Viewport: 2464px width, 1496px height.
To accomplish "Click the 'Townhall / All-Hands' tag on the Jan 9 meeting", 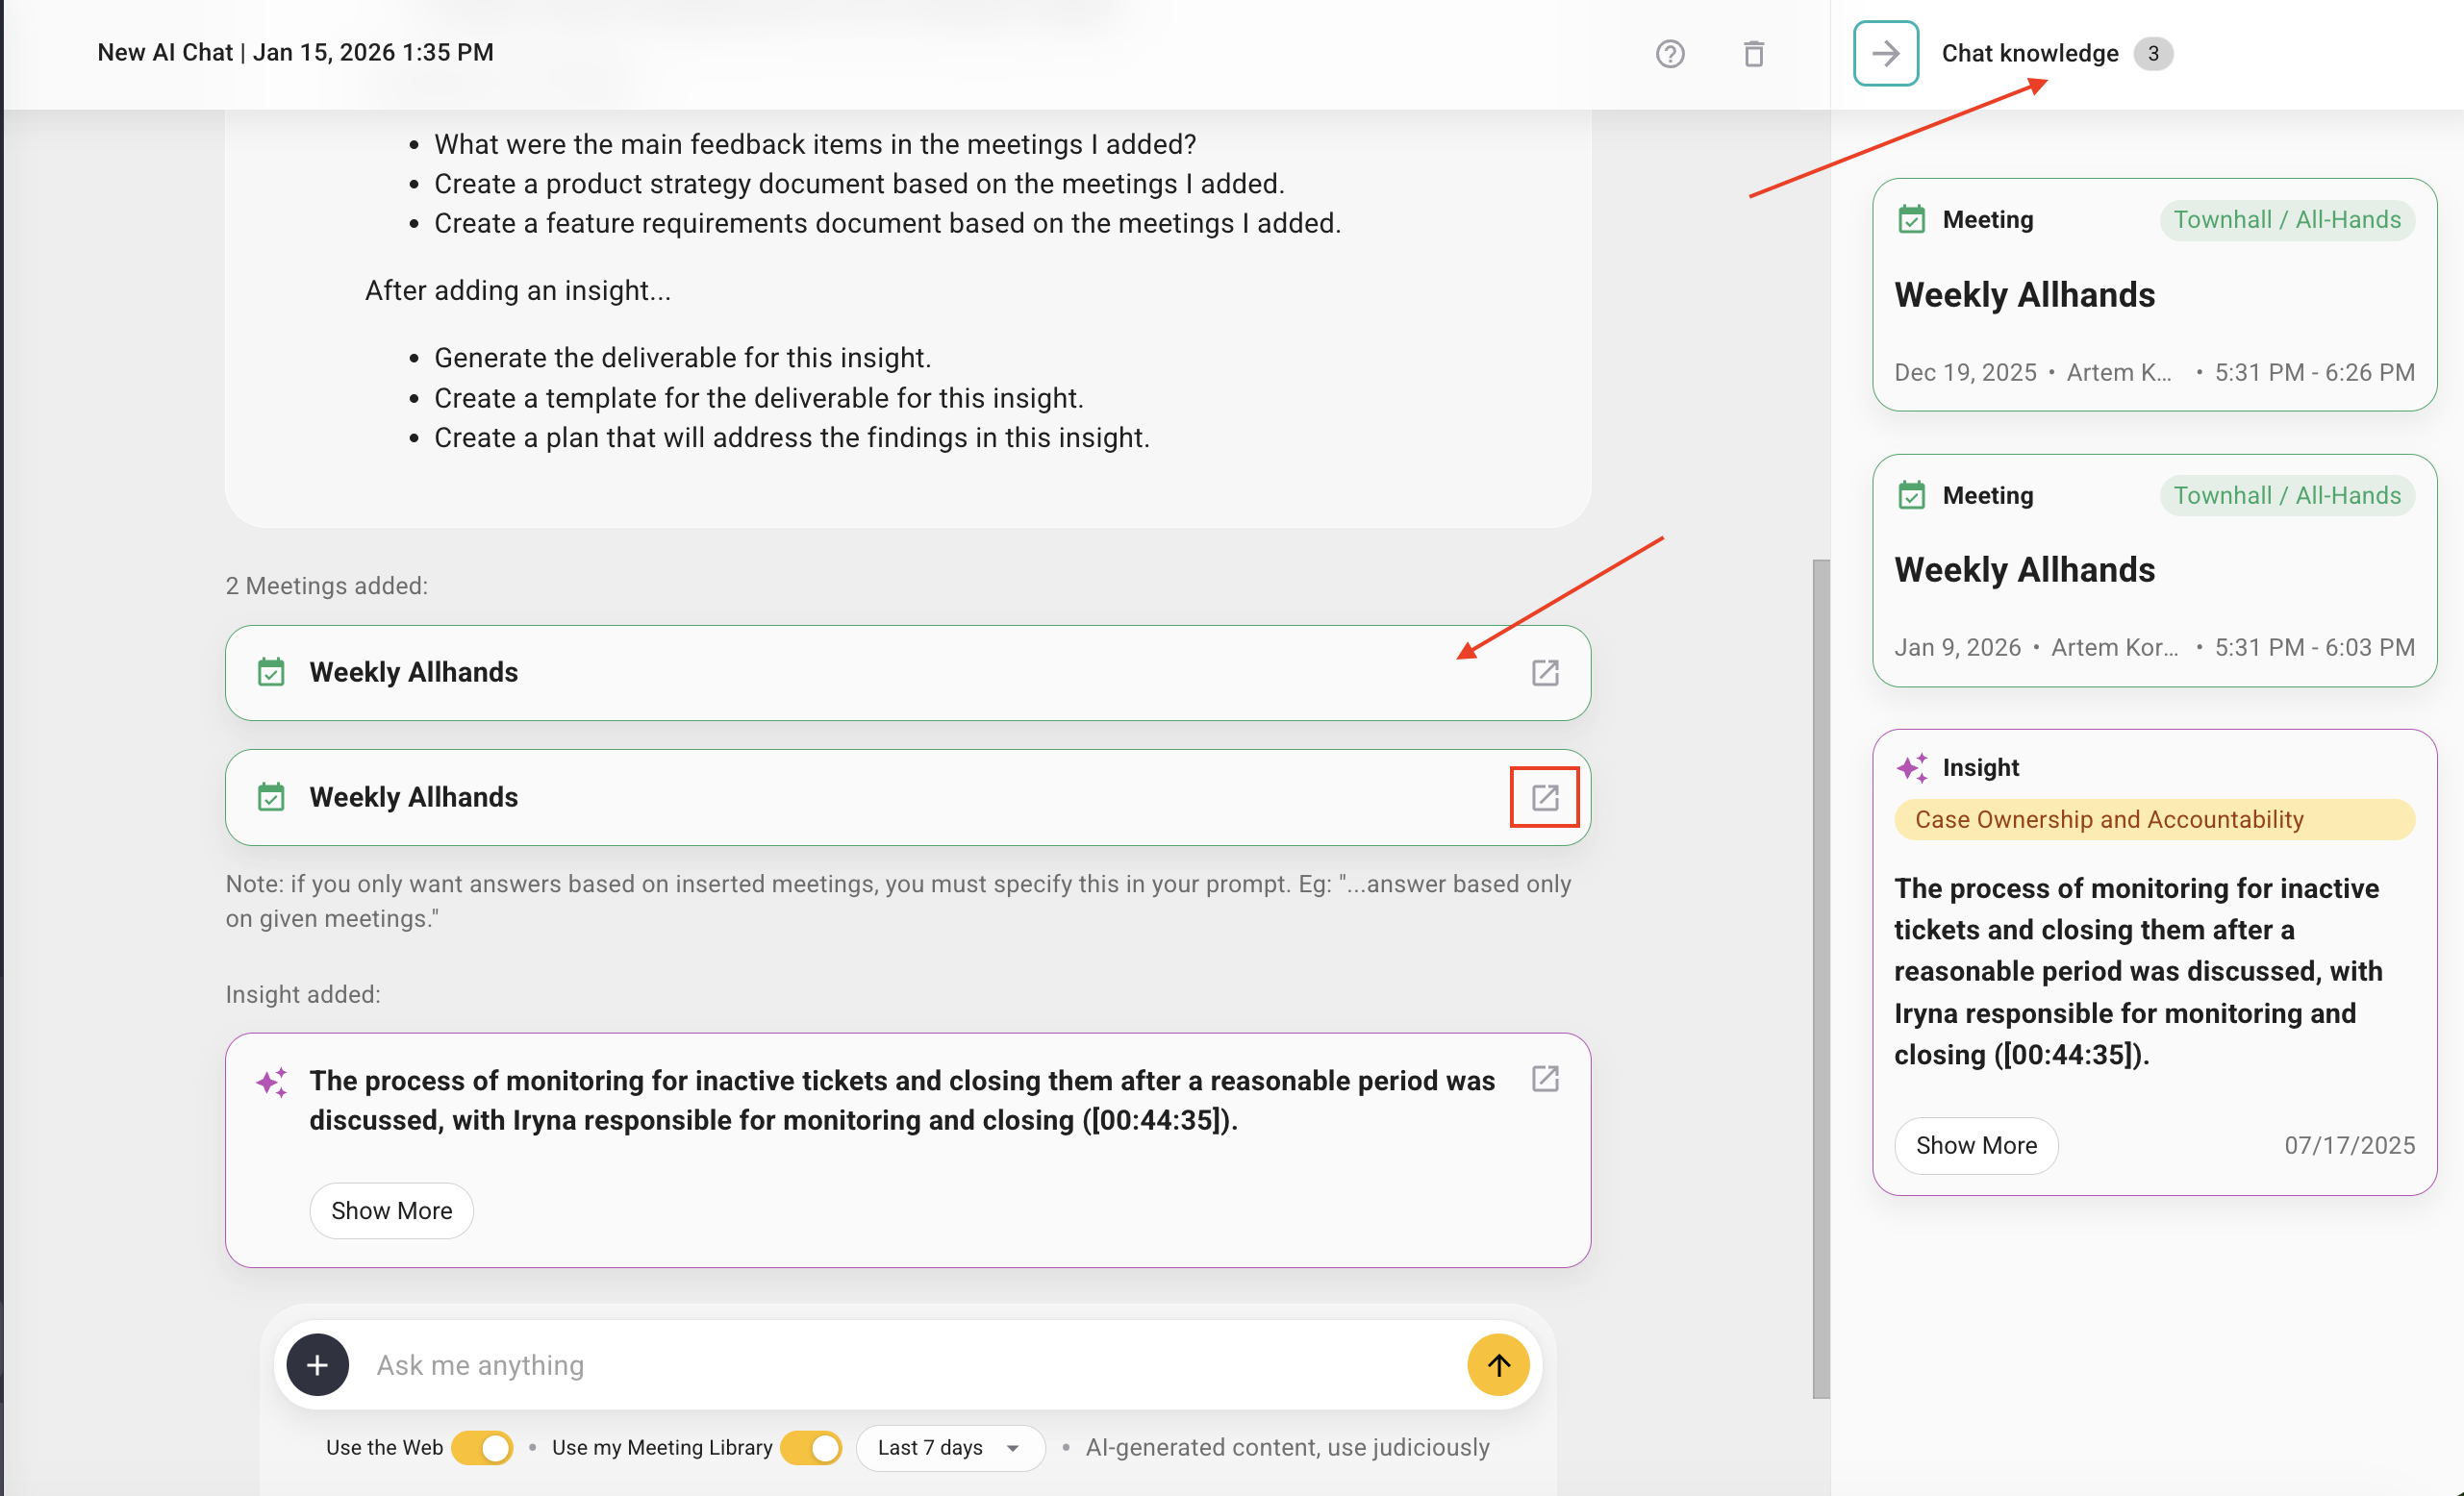I will point(2287,495).
